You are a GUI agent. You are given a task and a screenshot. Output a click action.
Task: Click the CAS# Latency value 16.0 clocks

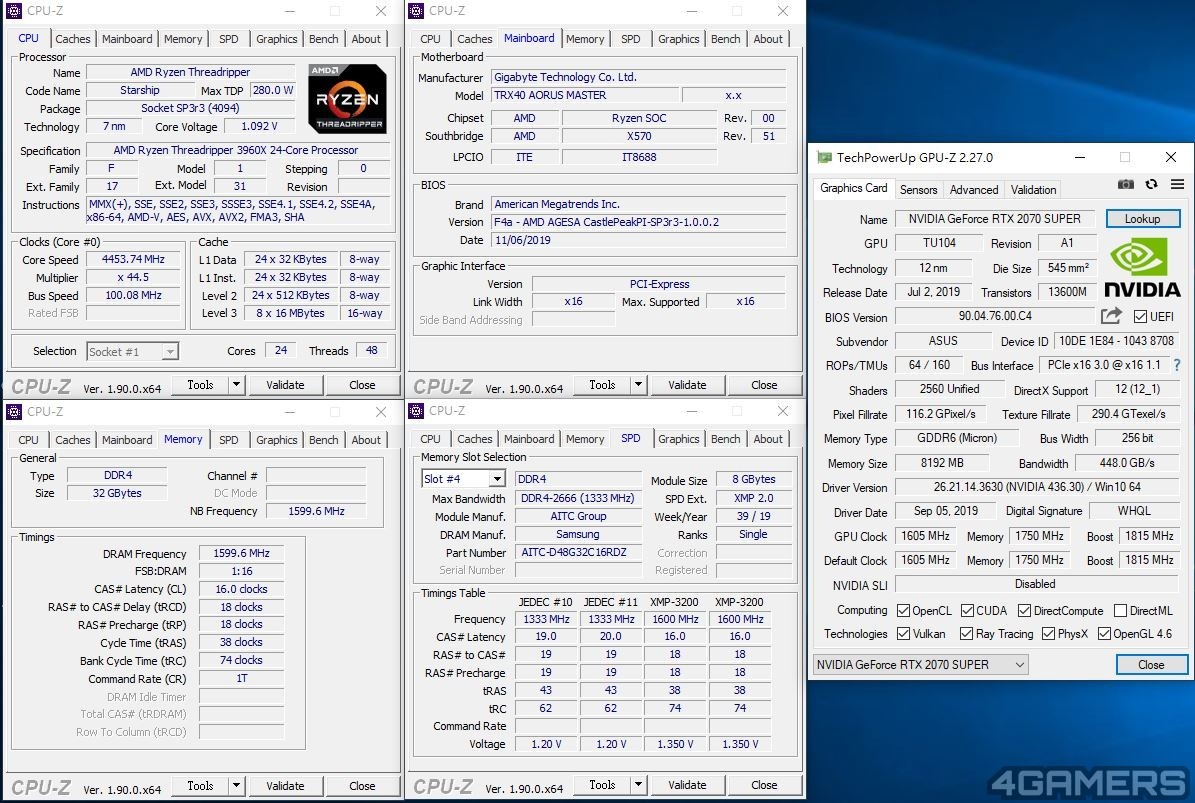click(241, 589)
